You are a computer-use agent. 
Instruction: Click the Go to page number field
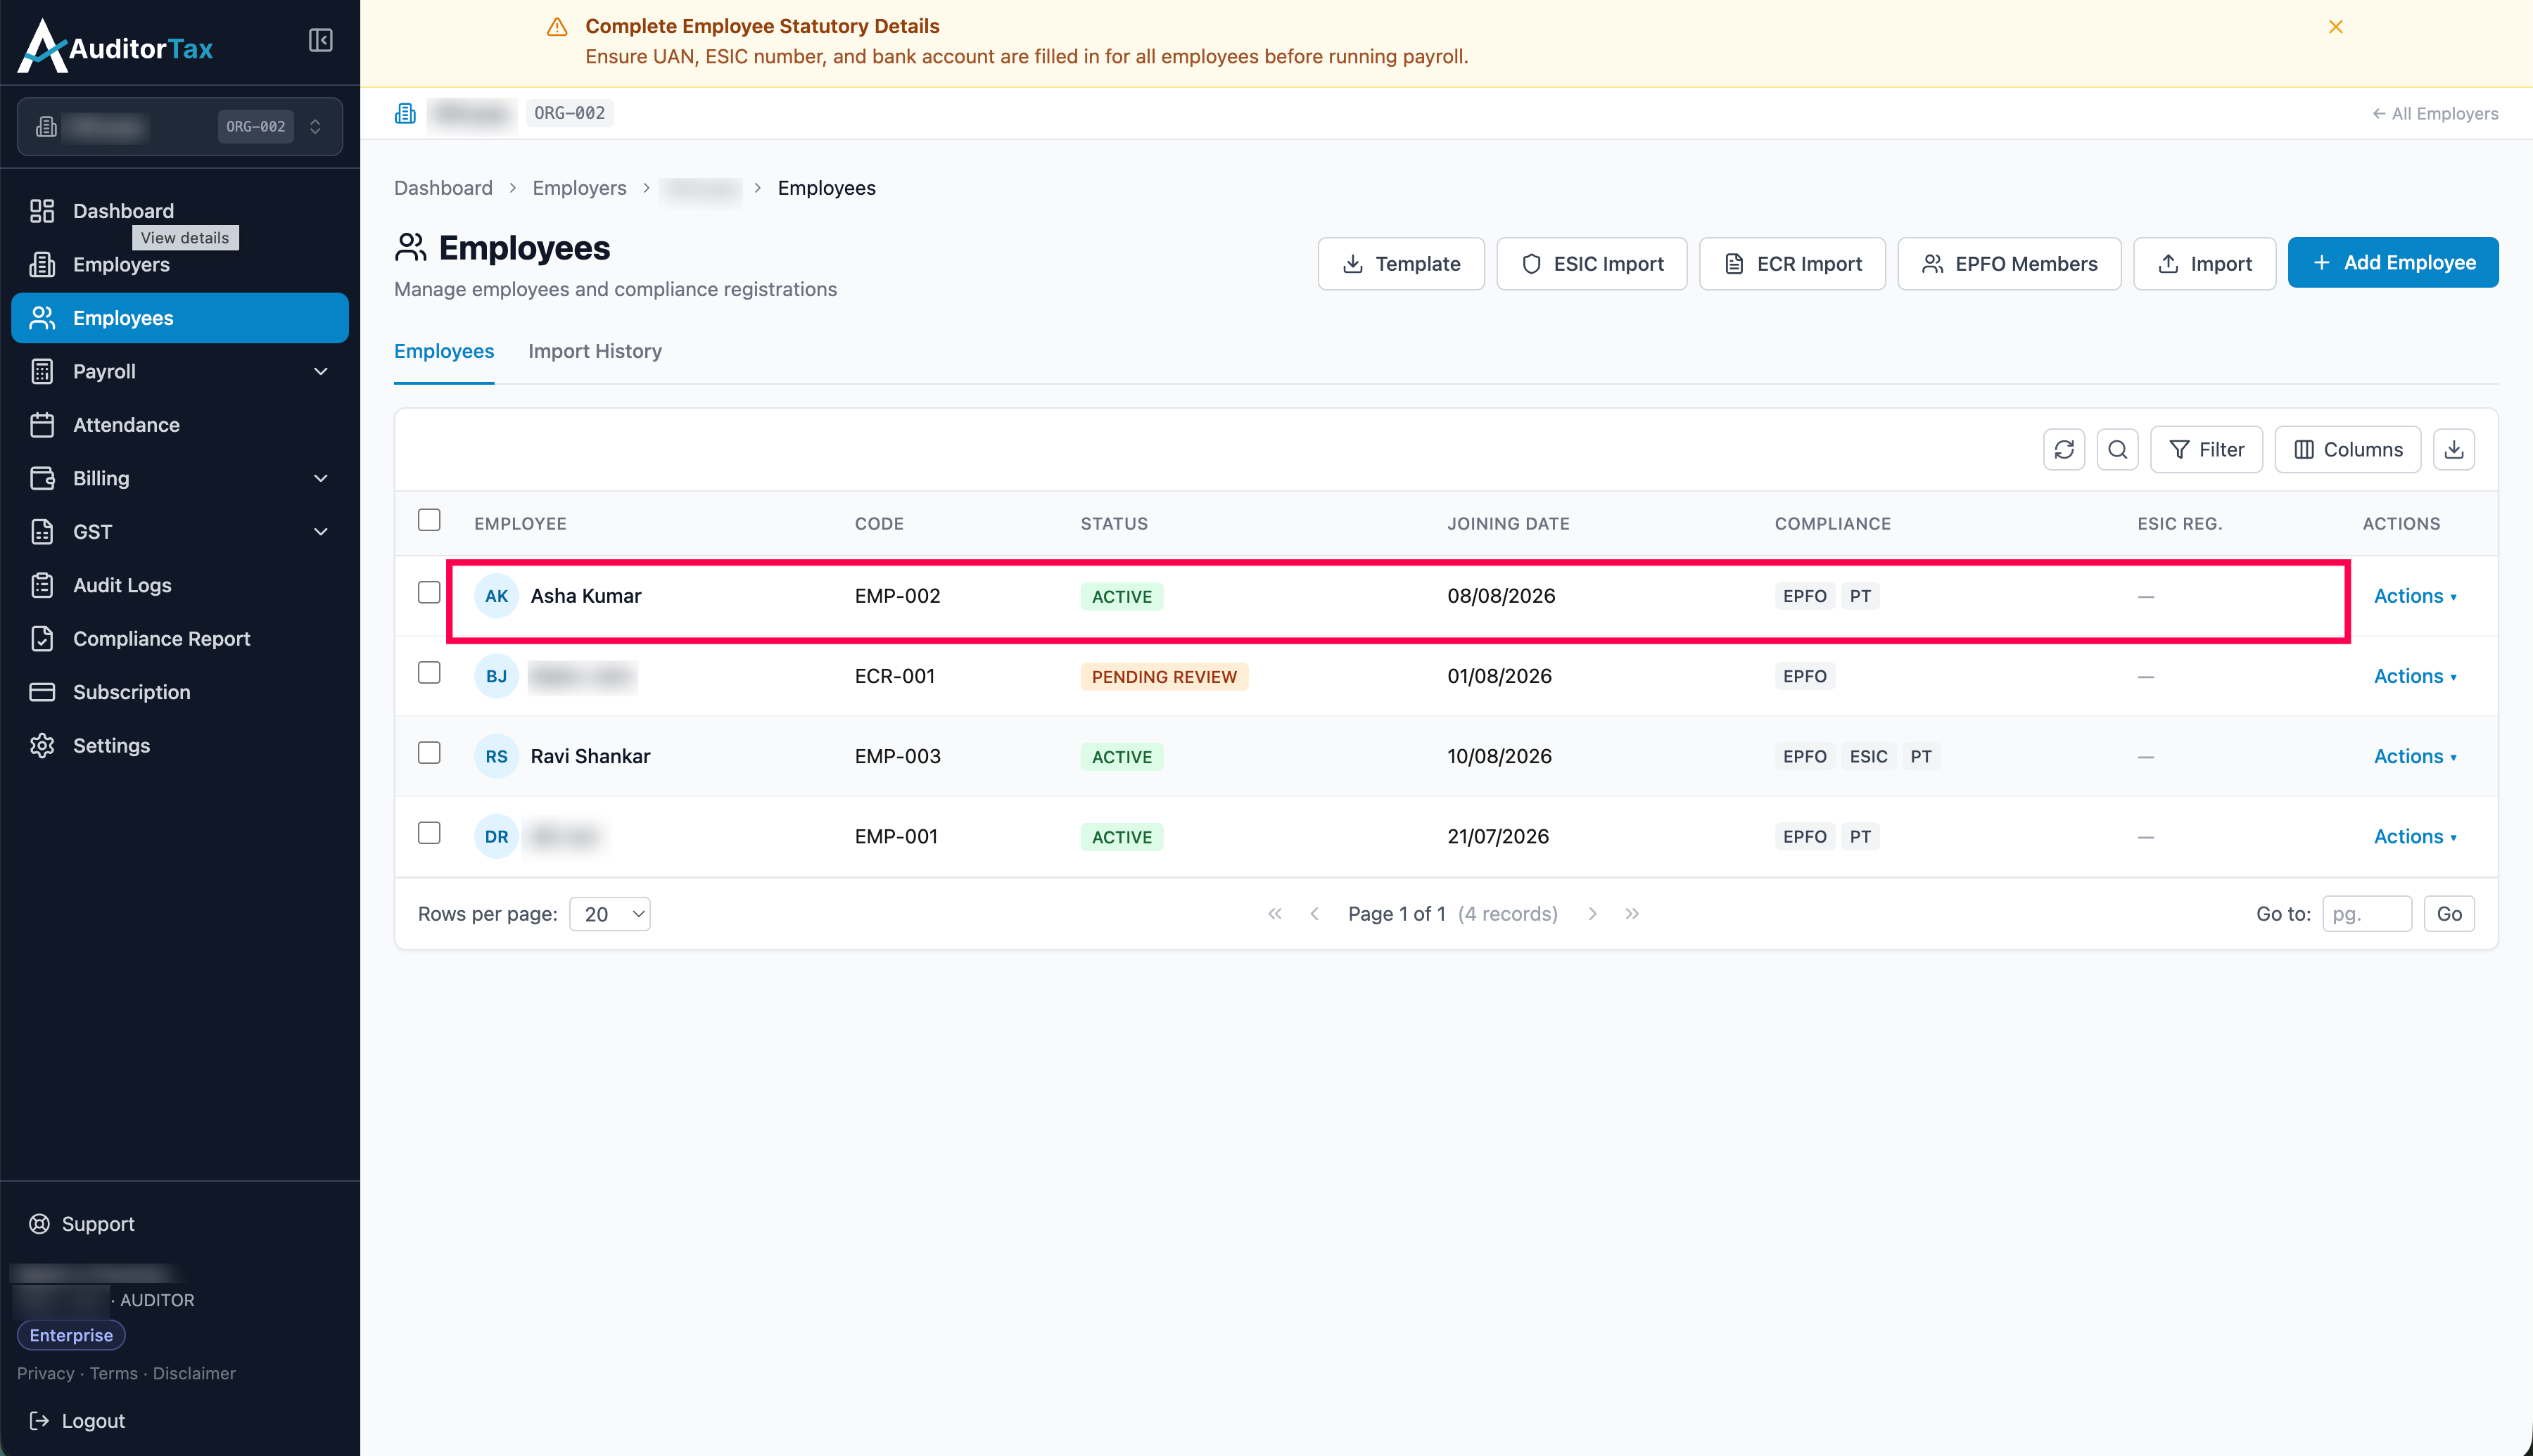tap(2366, 913)
